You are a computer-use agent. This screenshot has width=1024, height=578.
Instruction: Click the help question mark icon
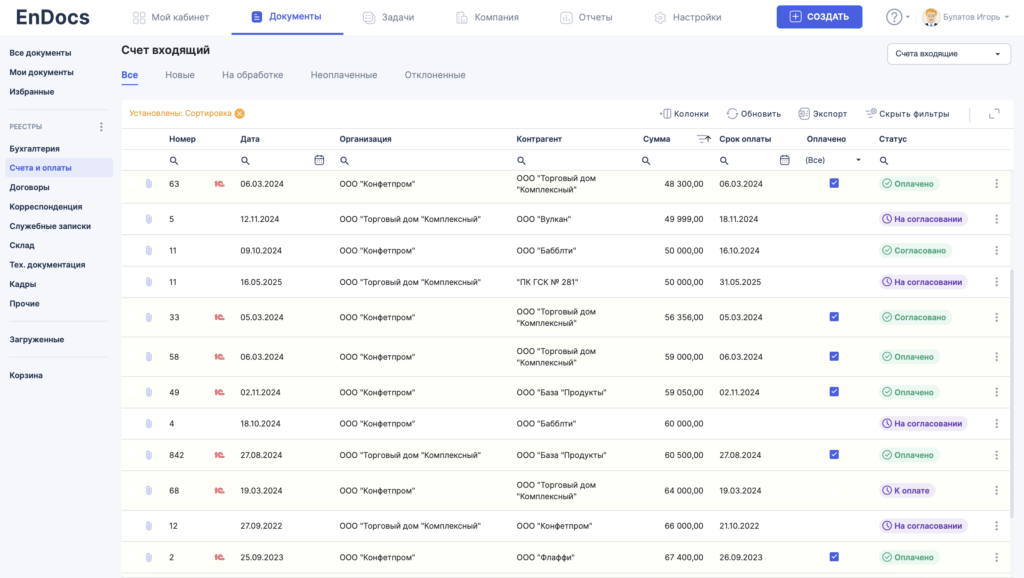894,17
